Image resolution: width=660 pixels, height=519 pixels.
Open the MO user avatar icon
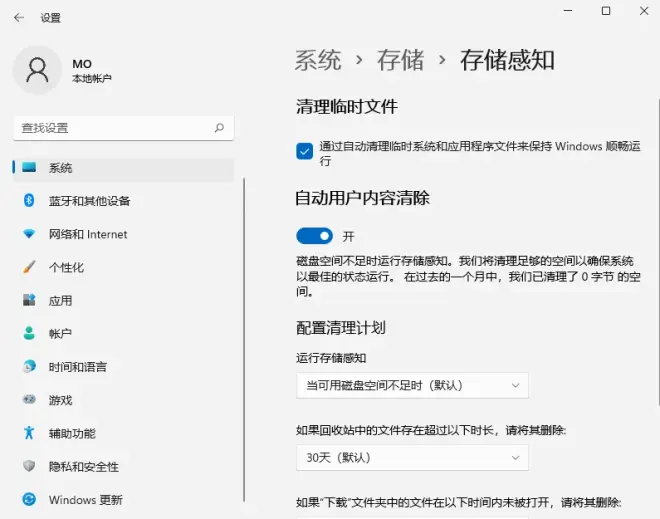(x=37, y=70)
